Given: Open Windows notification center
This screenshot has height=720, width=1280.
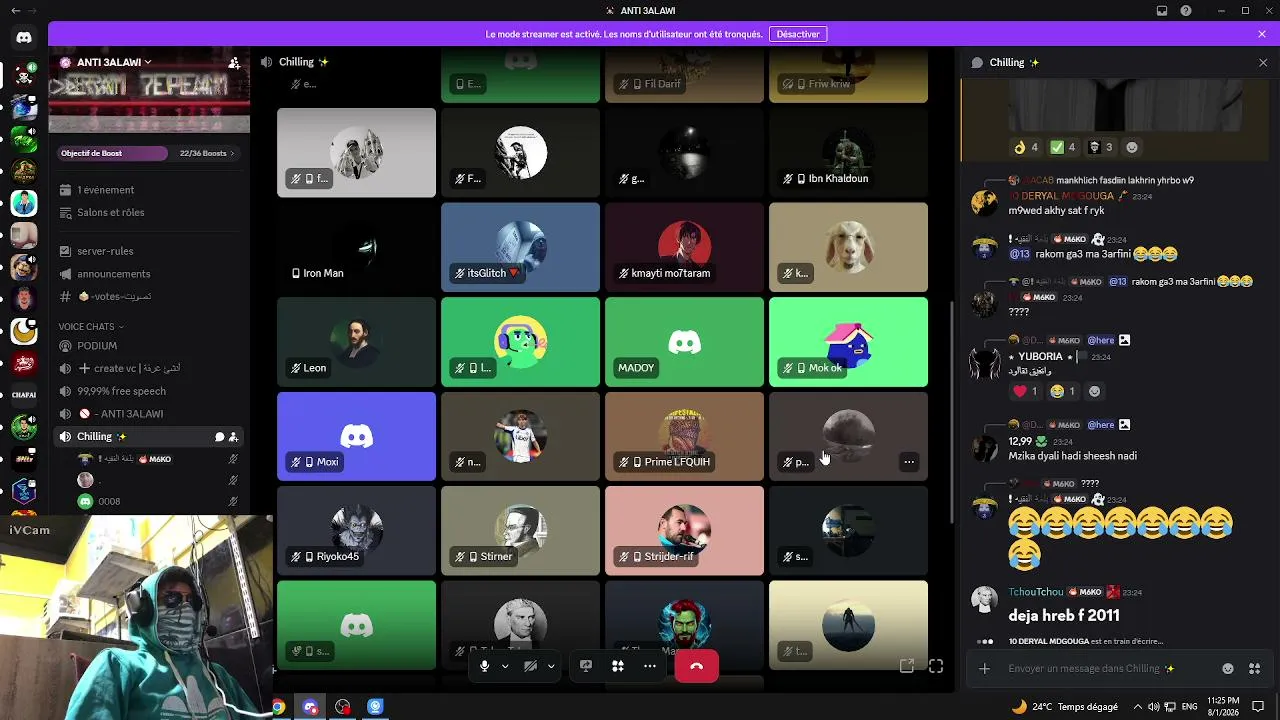Looking at the screenshot, I should coord(1259,706).
